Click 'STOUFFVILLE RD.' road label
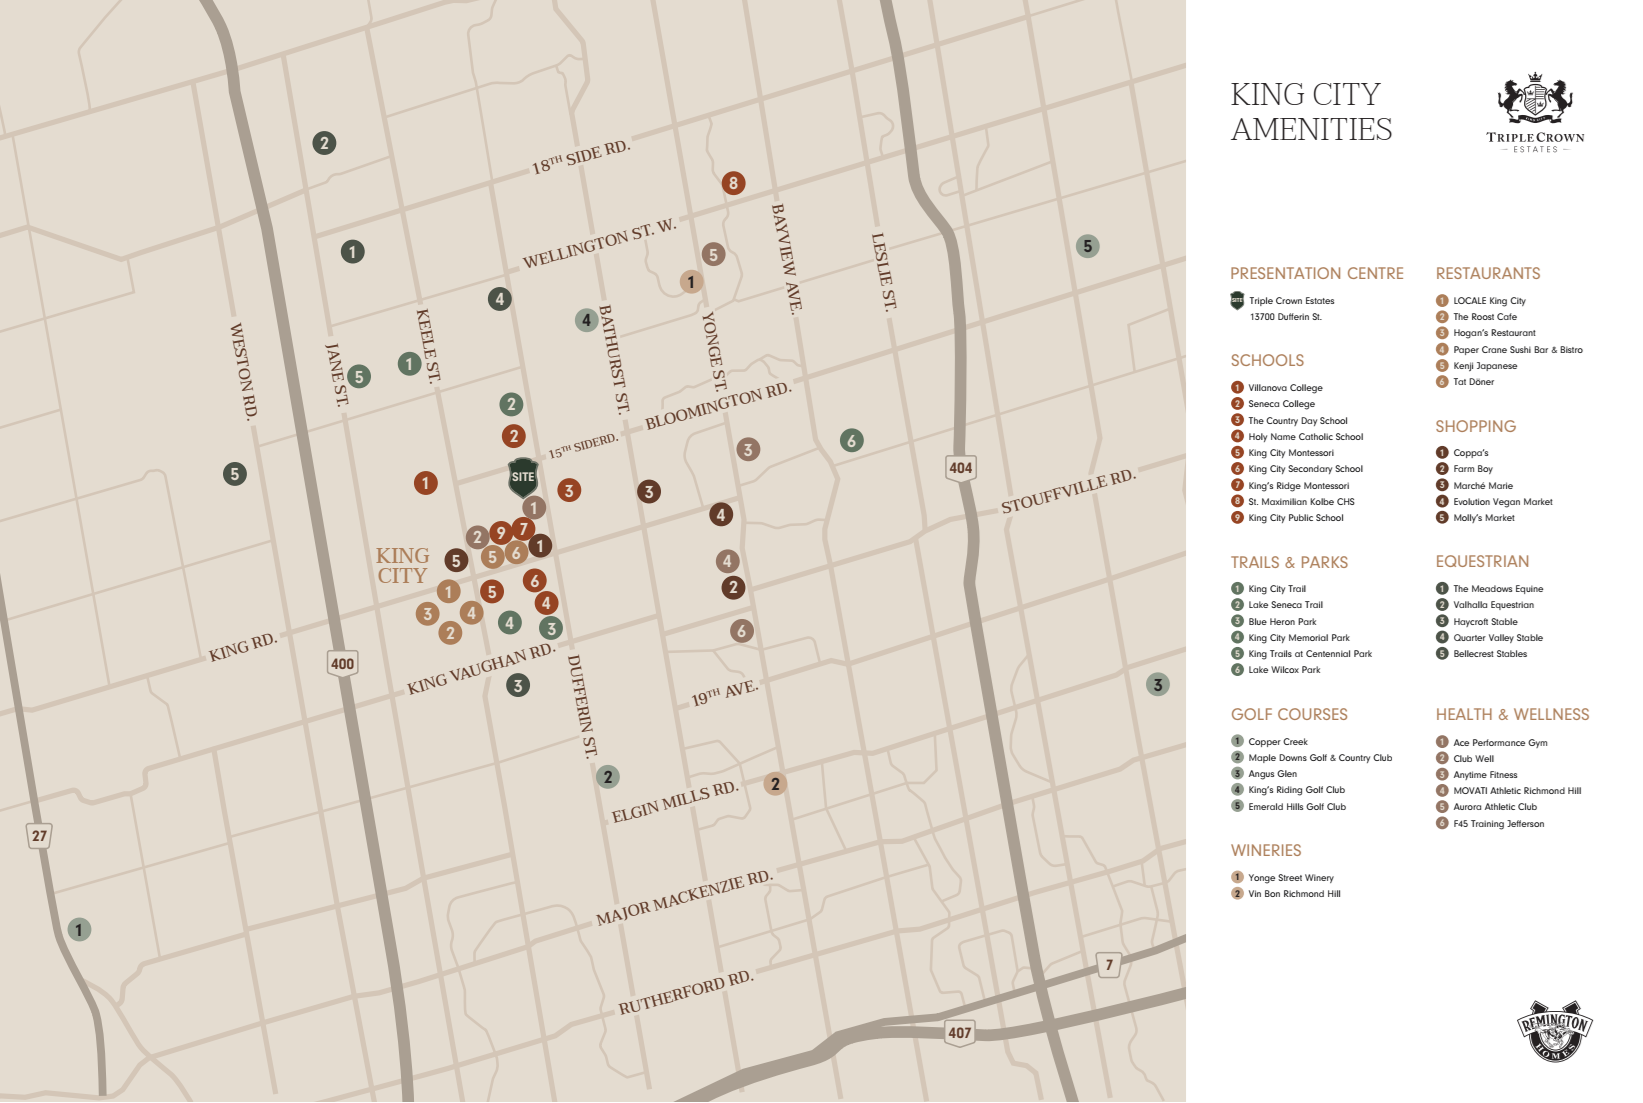 [x=1069, y=491]
